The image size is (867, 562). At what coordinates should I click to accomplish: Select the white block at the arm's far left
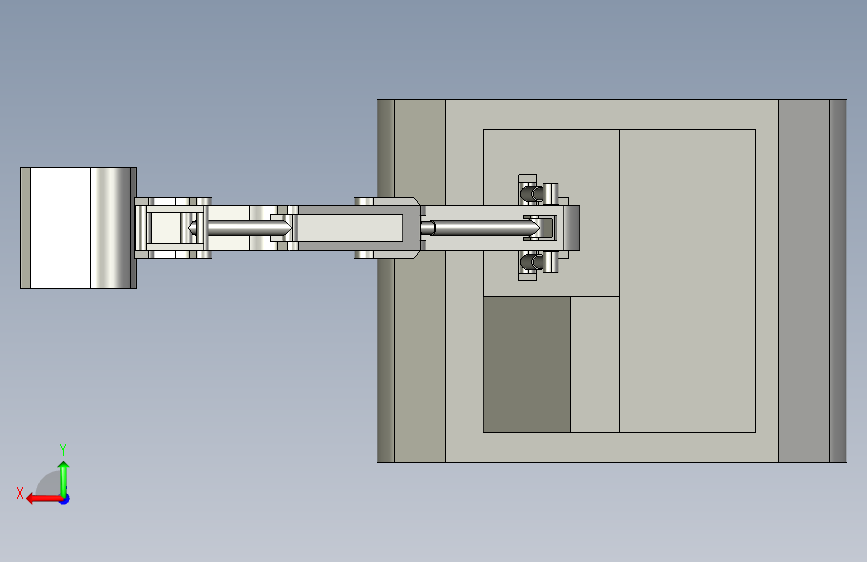[x=60, y=228]
